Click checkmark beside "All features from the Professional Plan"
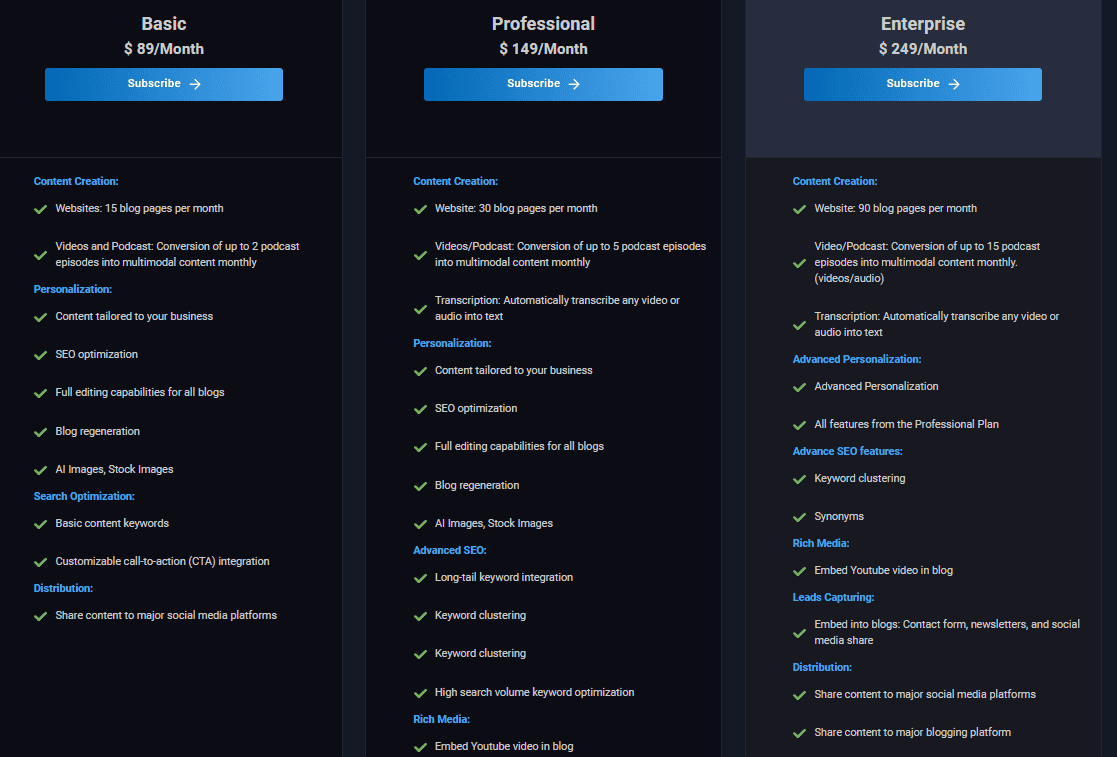The image size is (1117, 757). (x=800, y=425)
